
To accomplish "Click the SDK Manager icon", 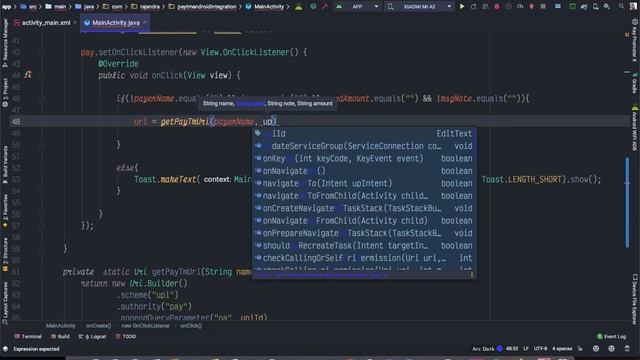I will click(607, 7).
